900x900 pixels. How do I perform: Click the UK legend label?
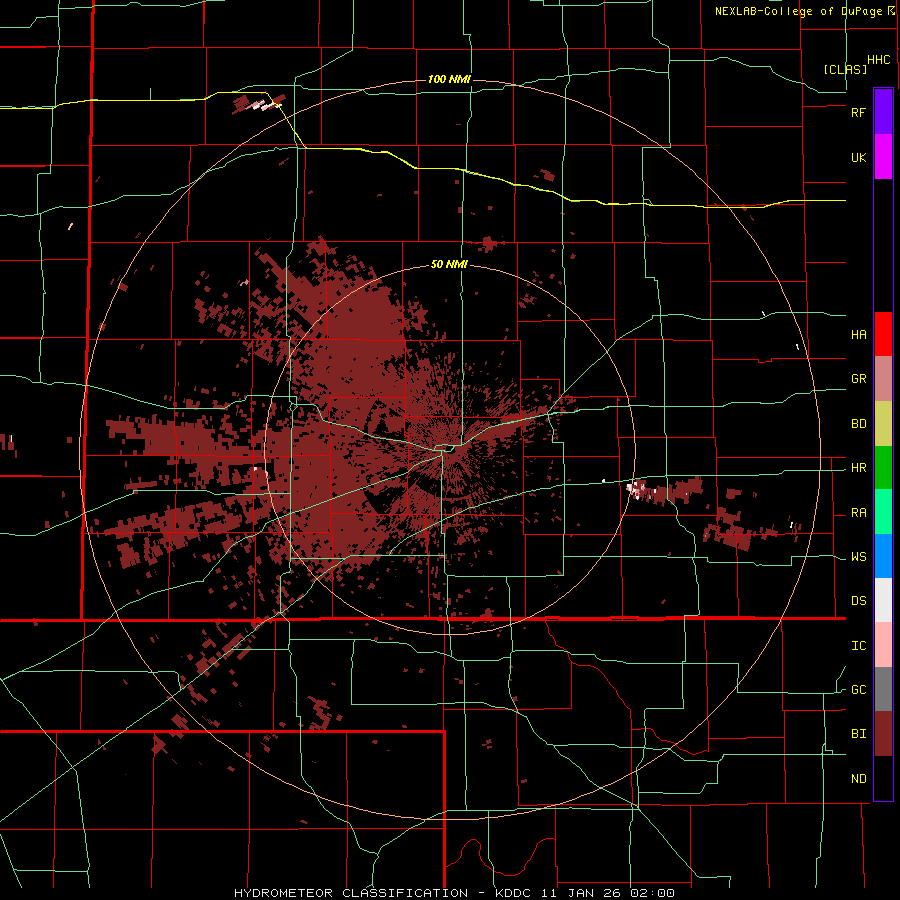pos(859,157)
